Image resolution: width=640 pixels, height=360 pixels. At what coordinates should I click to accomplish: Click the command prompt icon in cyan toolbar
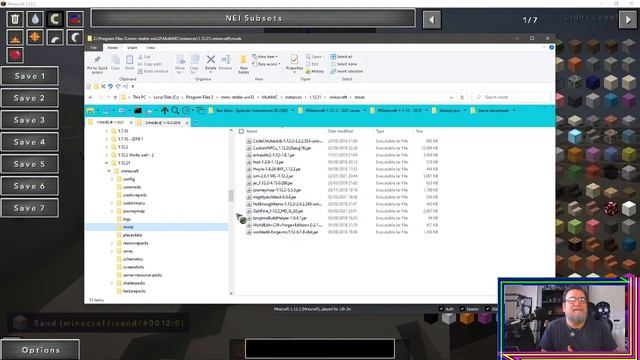click(138, 110)
